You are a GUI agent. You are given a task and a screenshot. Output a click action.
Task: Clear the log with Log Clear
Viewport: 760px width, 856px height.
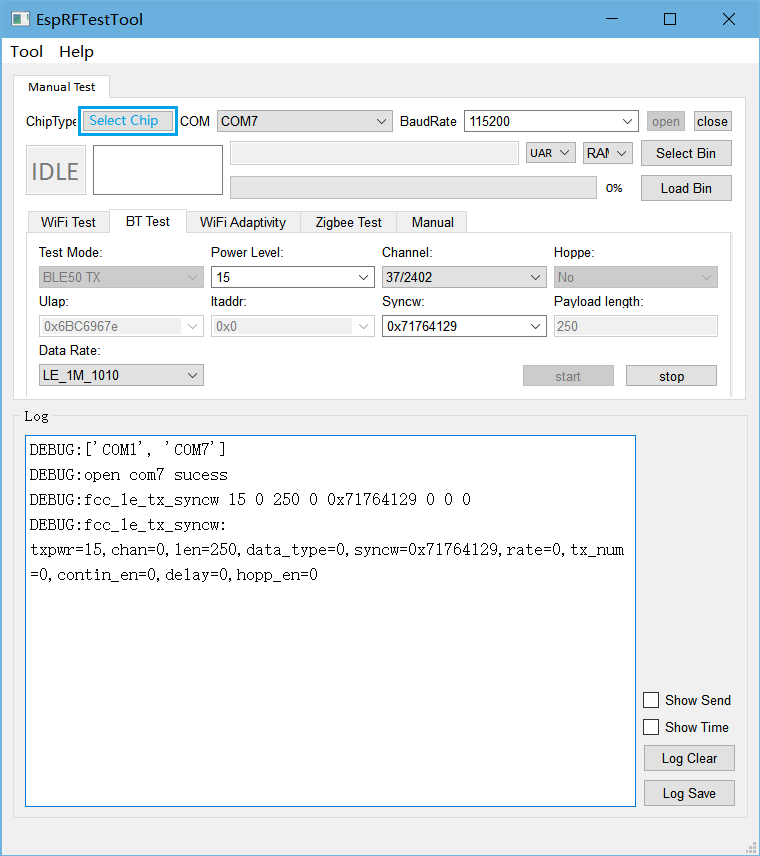pyautogui.click(x=689, y=758)
